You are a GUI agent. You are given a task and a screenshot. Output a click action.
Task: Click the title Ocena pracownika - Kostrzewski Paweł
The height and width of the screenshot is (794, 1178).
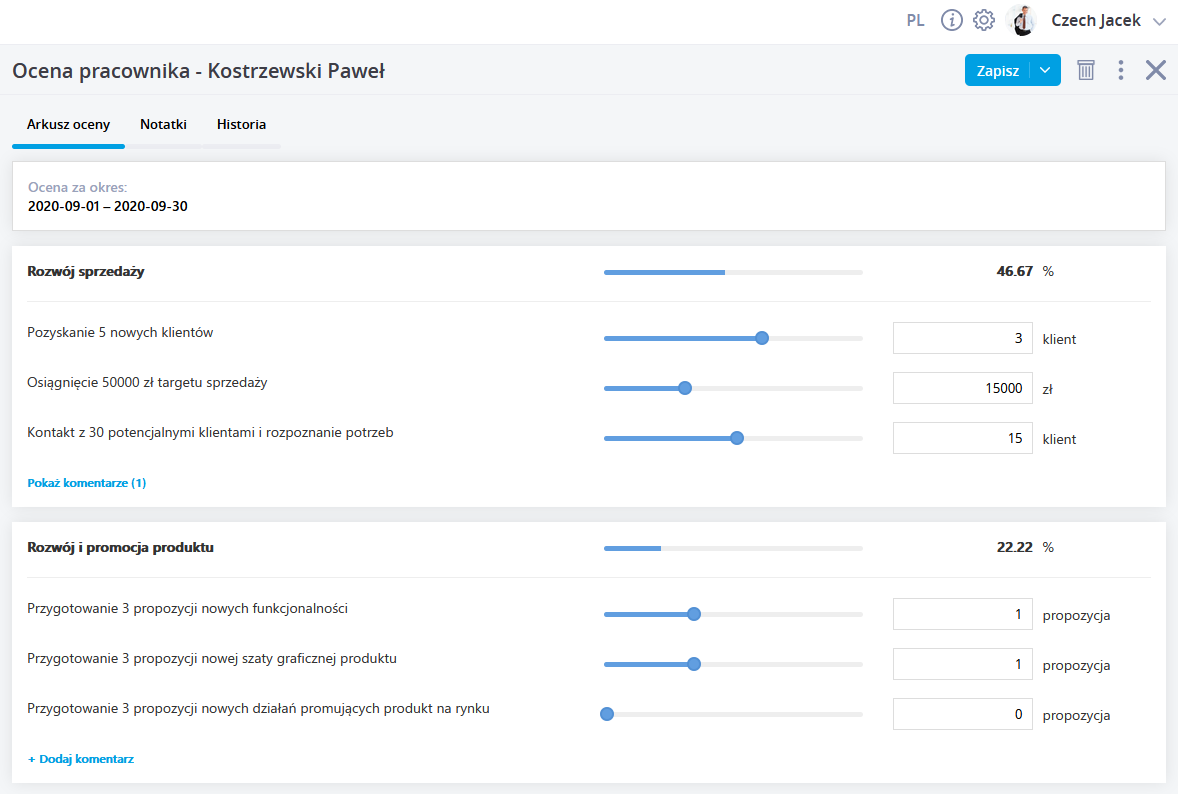[x=198, y=71]
